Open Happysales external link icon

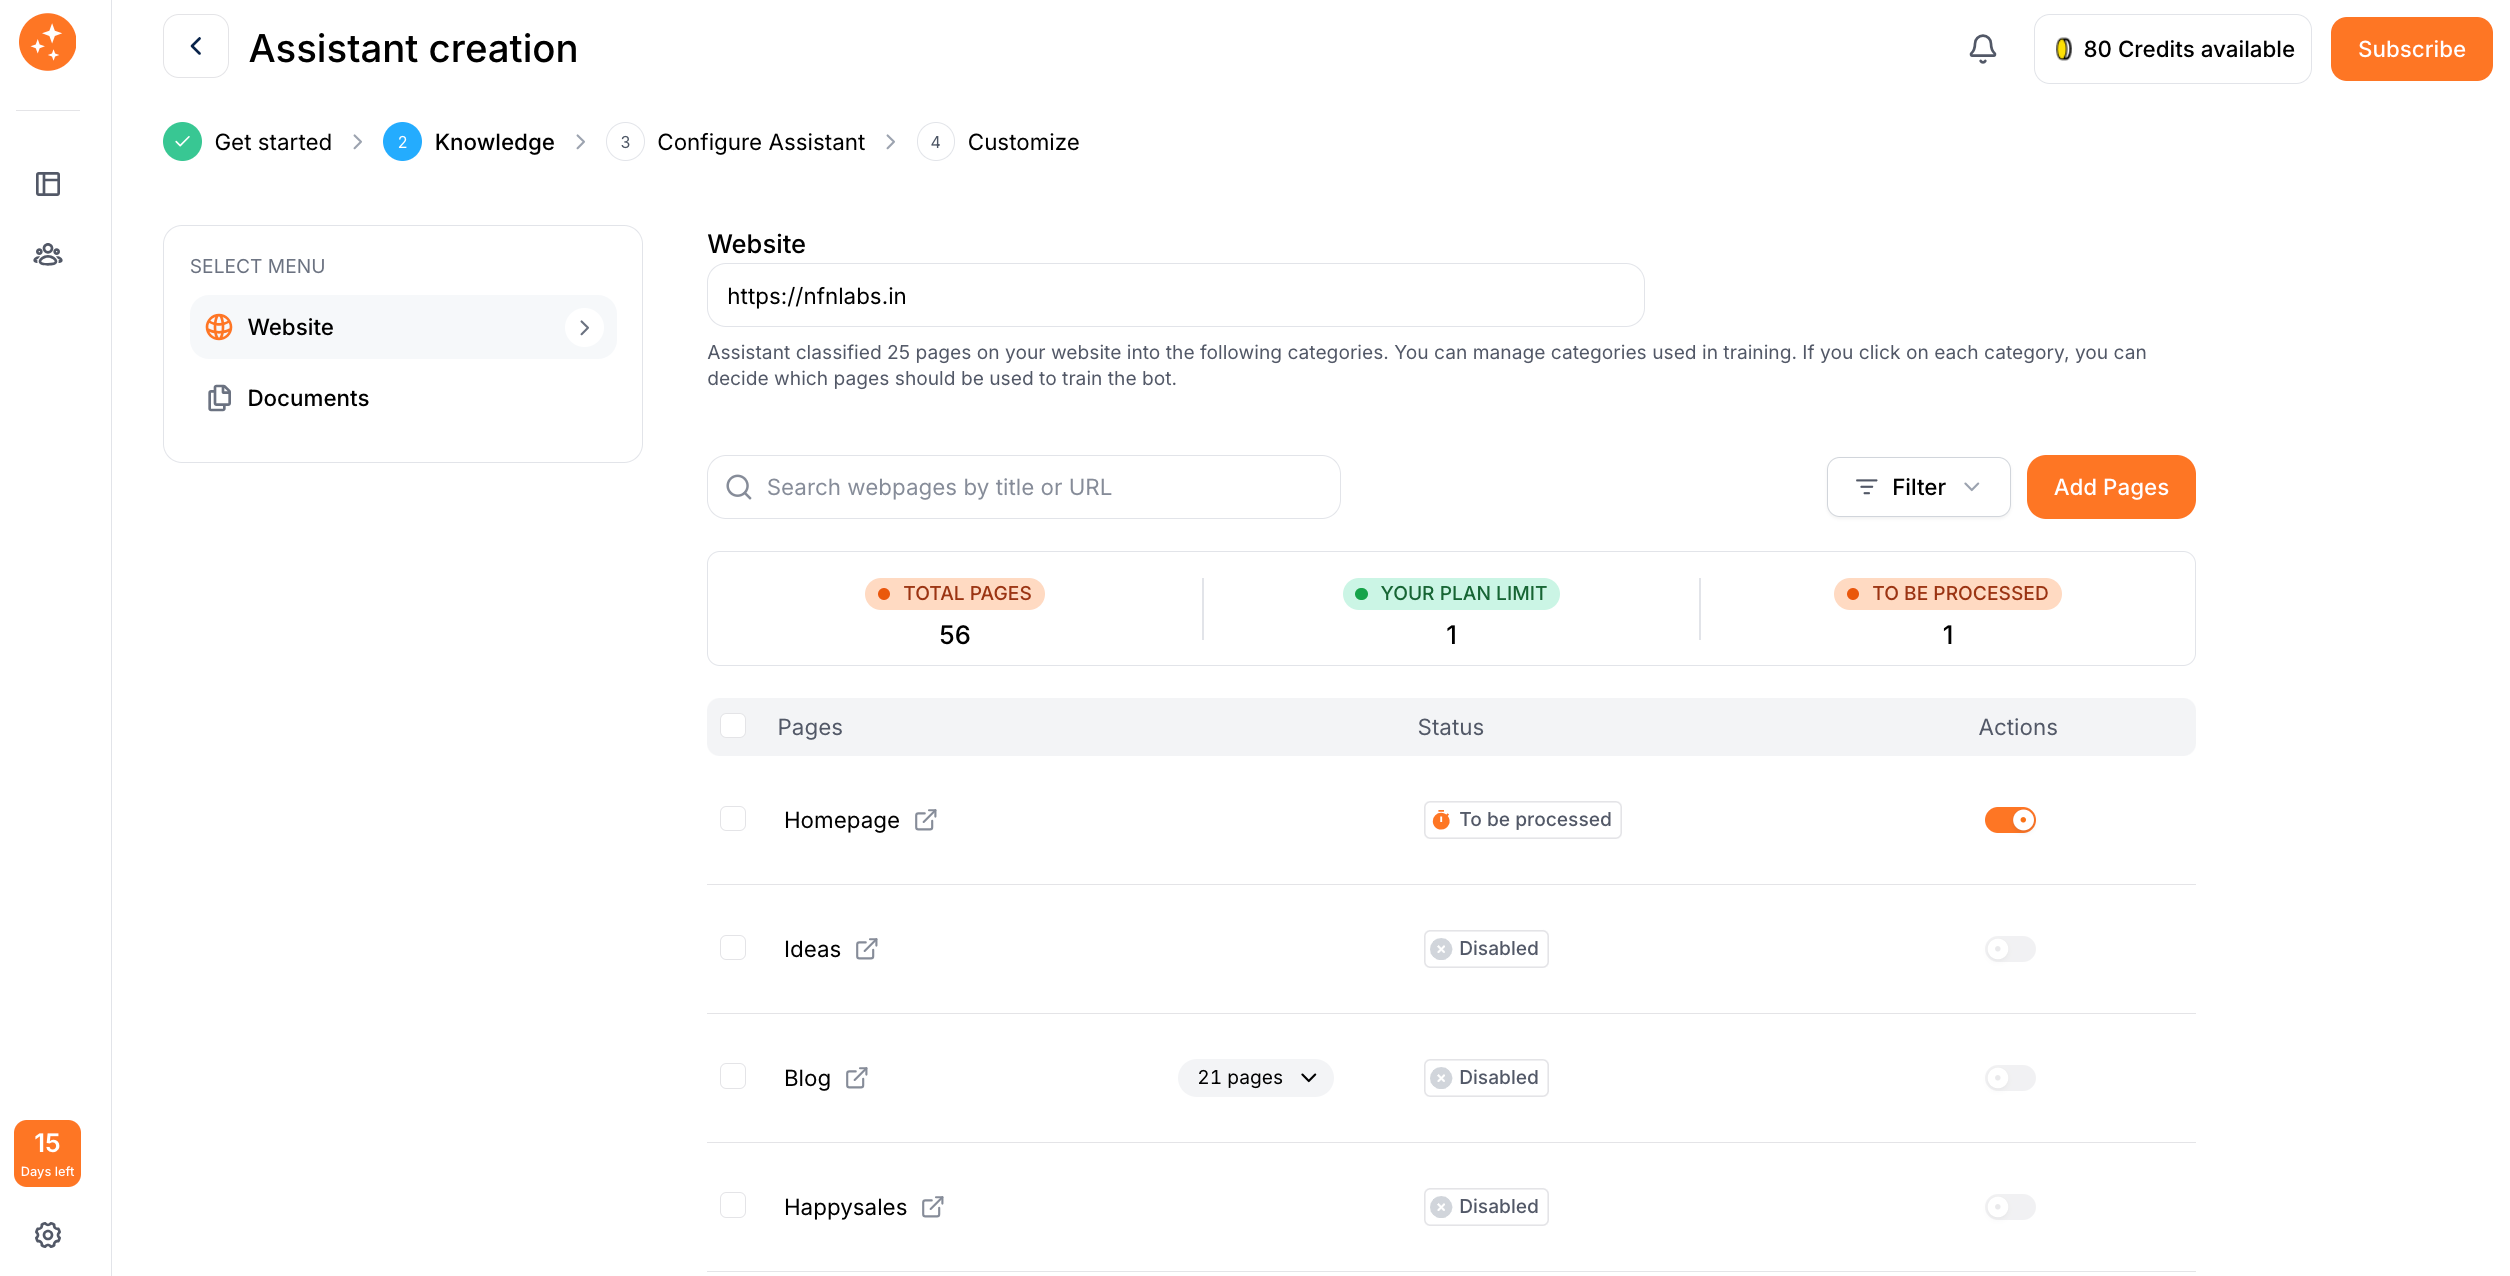pyautogui.click(x=932, y=1207)
